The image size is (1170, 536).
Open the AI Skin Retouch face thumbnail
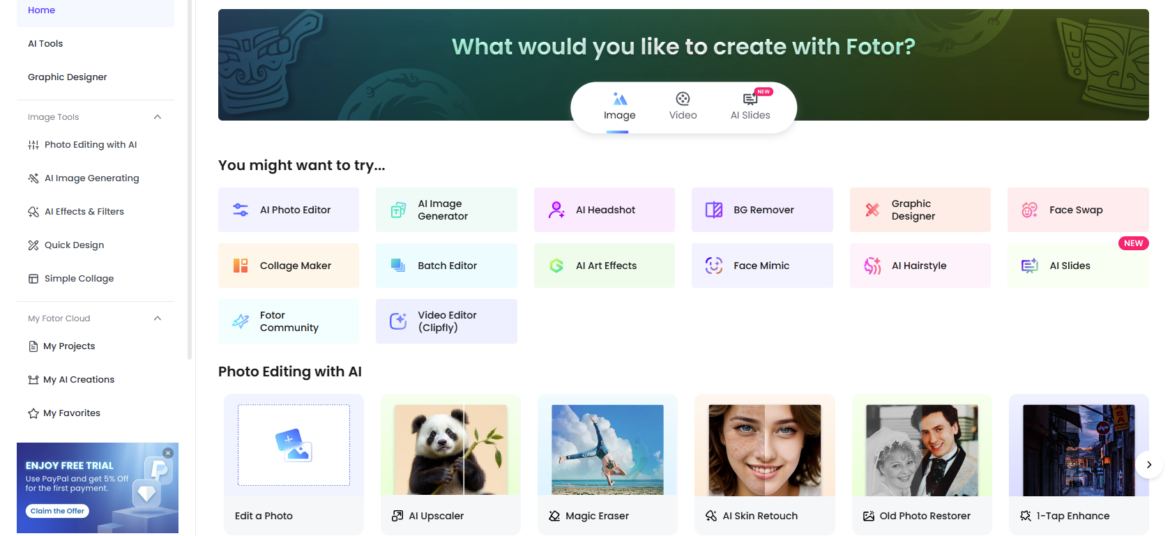(x=765, y=449)
